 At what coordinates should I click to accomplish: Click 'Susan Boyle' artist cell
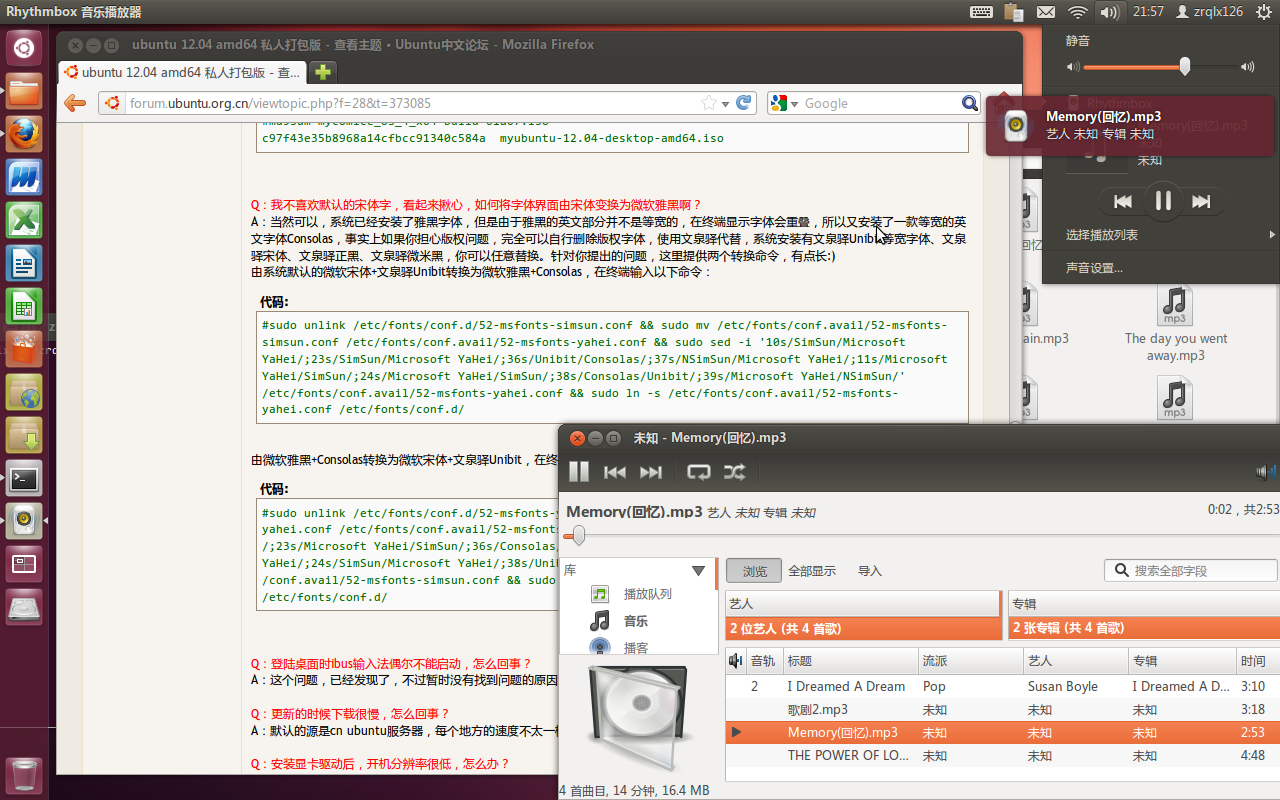[x=1062, y=686]
